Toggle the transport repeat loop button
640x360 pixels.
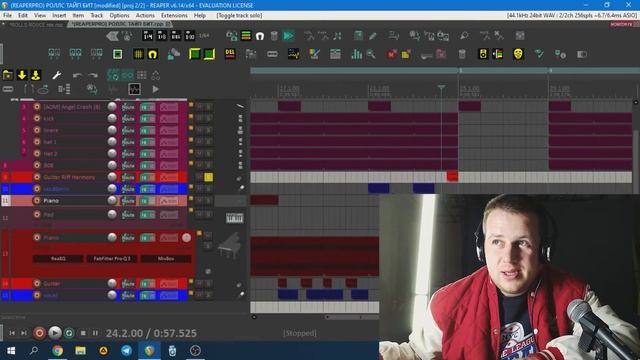pyautogui.click(x=69, y=333)
